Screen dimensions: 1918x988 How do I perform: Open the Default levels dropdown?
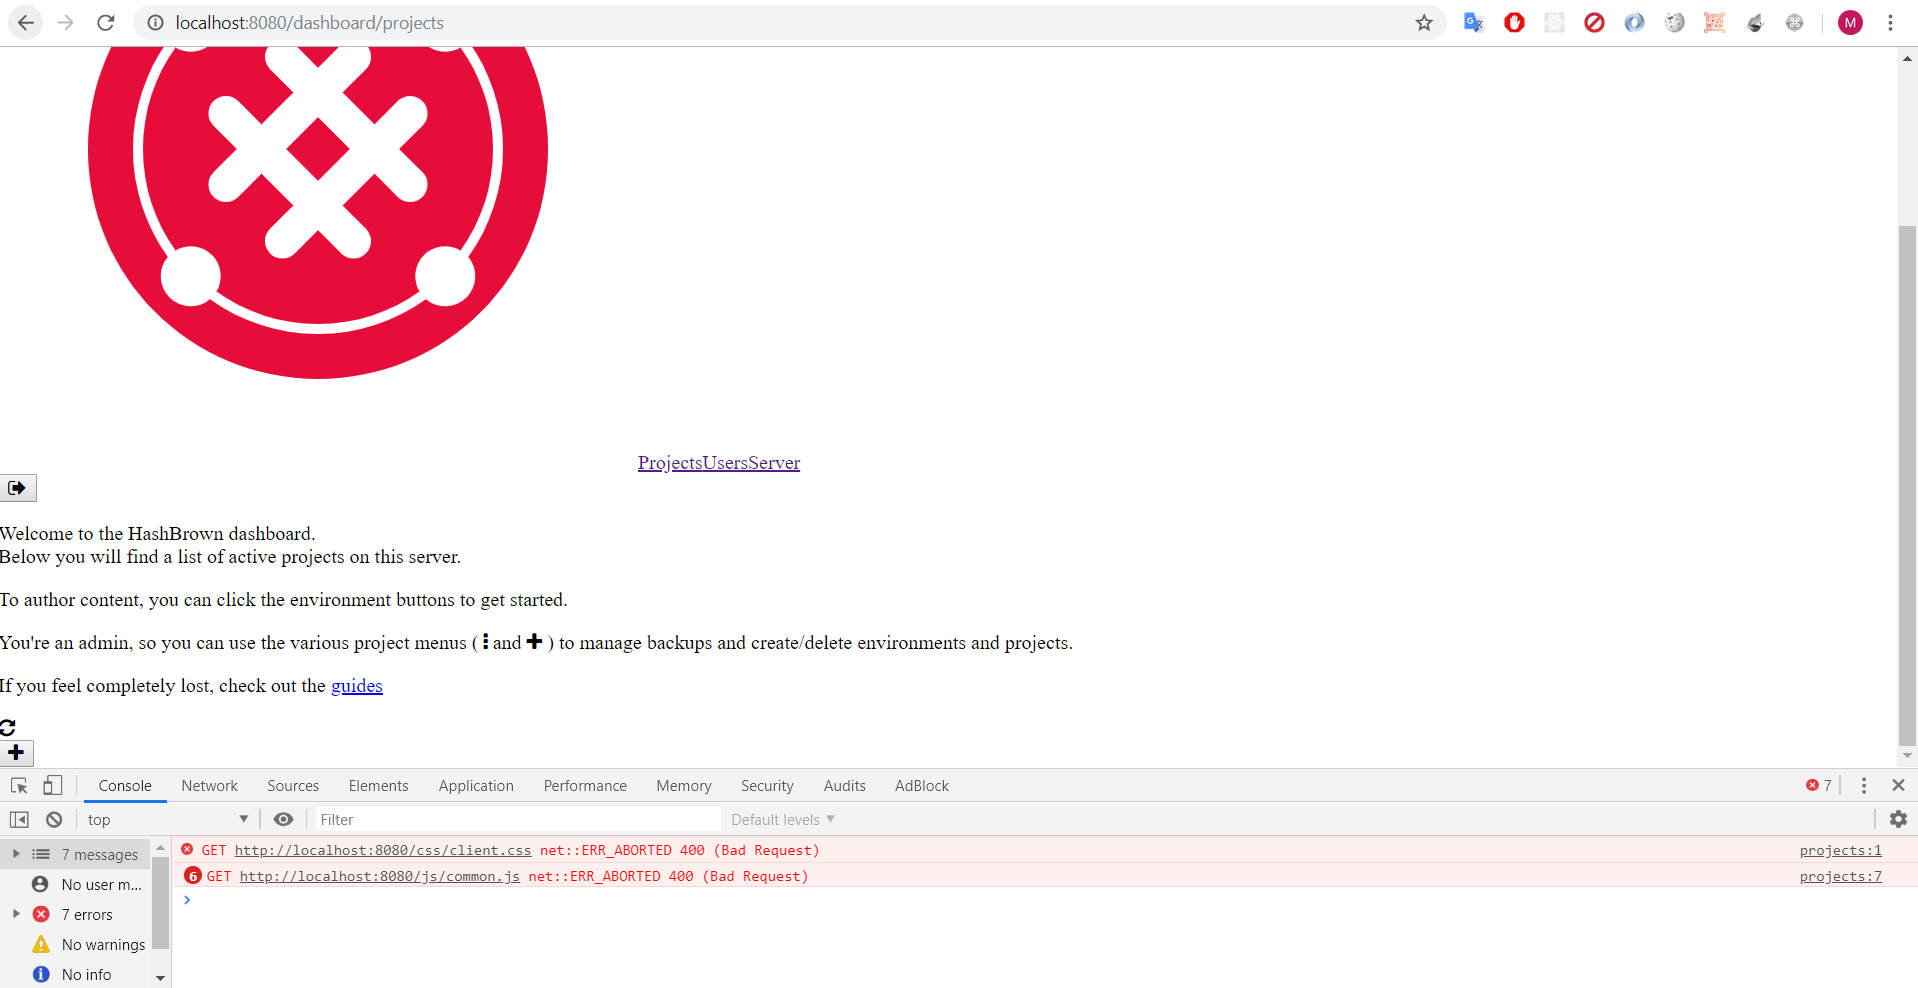[x=781, y=819]
